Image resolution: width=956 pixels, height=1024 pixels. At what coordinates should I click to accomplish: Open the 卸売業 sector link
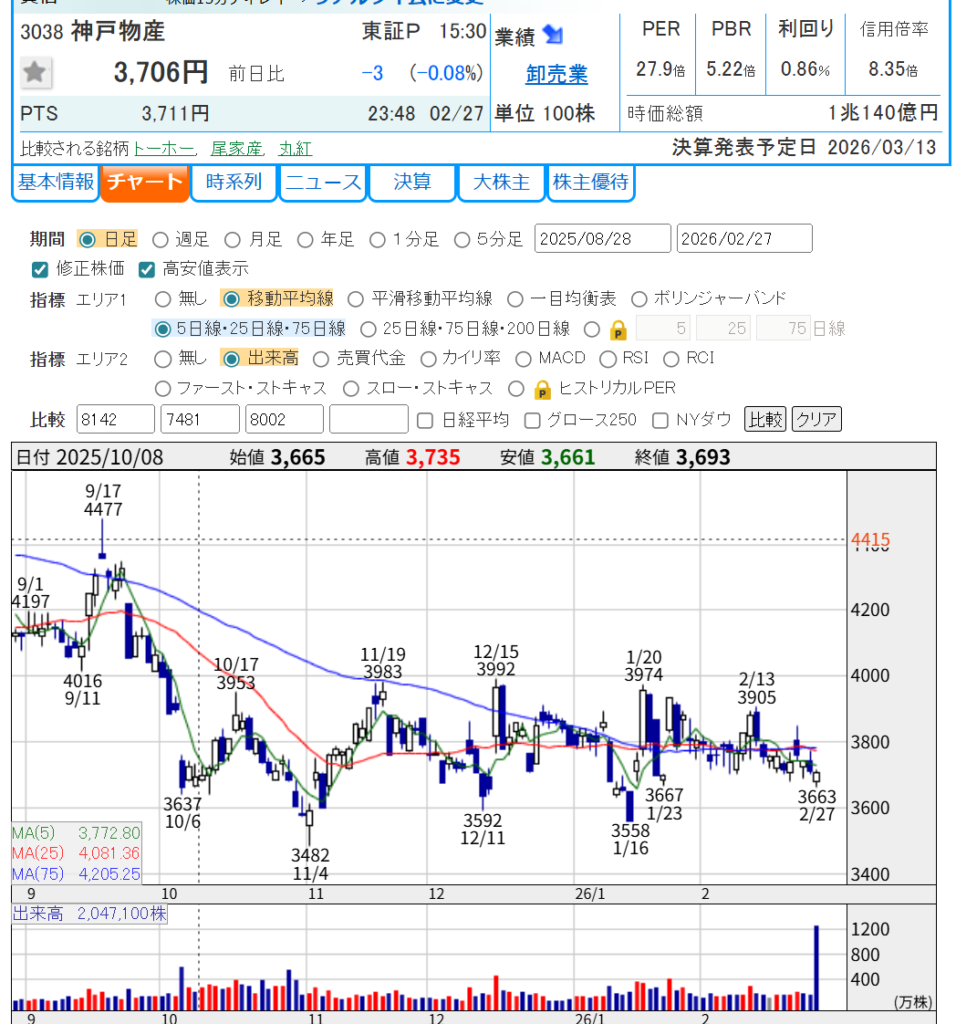557,75
